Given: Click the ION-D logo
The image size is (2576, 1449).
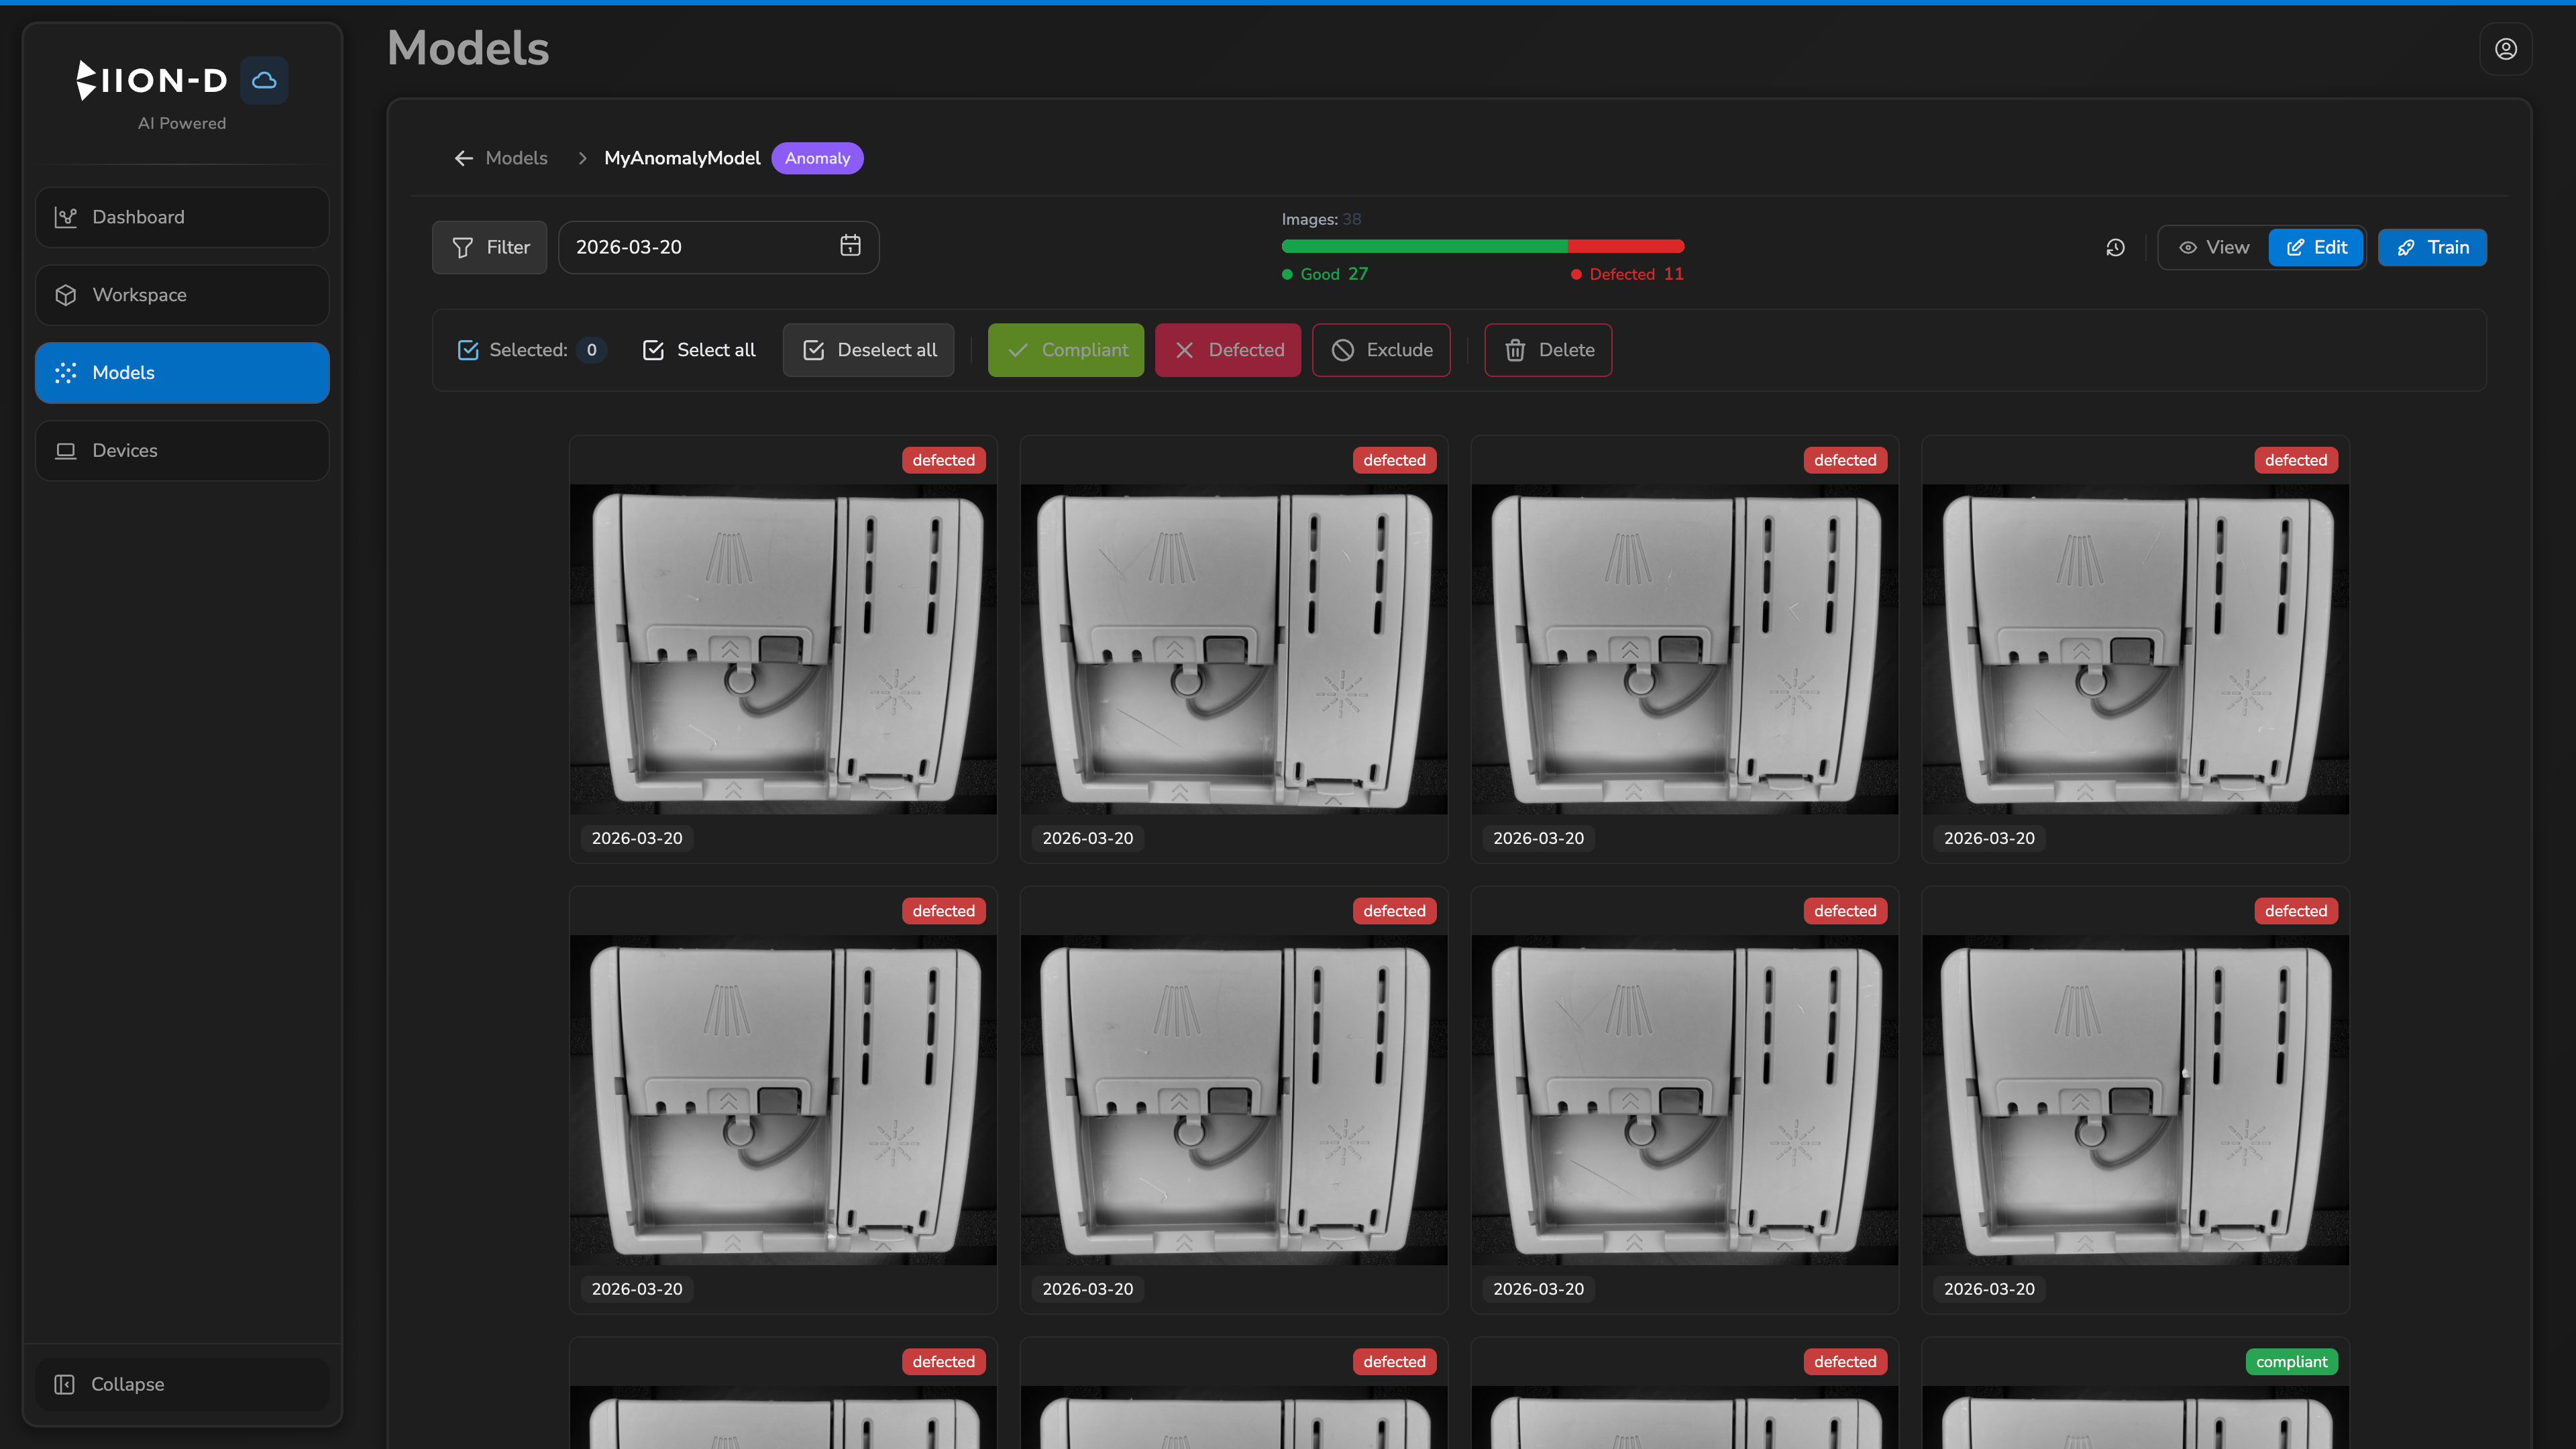Looking at the screenshot, I should point(153,81).
